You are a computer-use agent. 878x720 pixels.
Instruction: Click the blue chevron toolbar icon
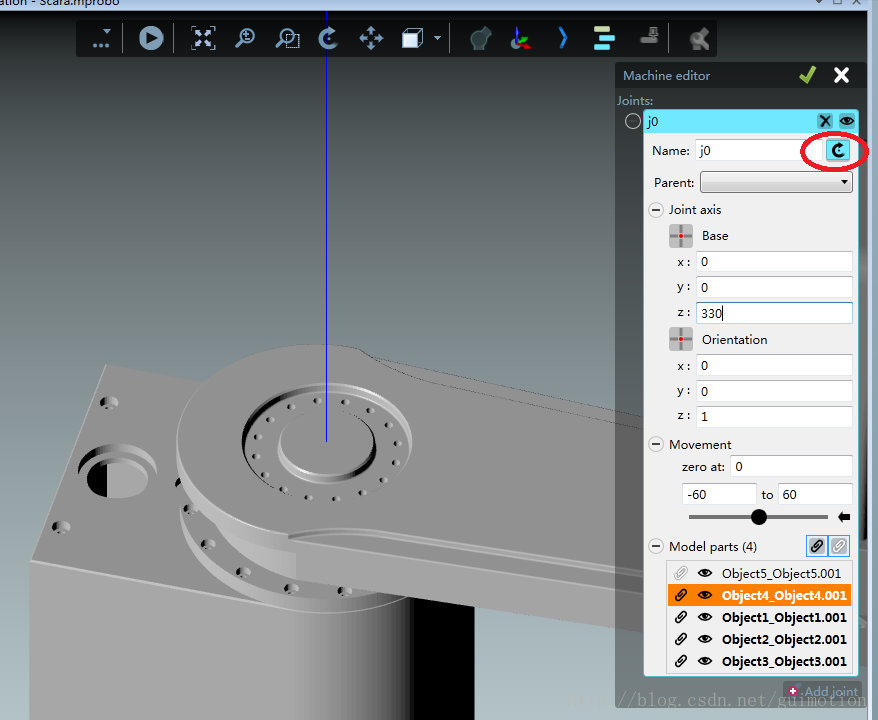click(x=562, y=39)
